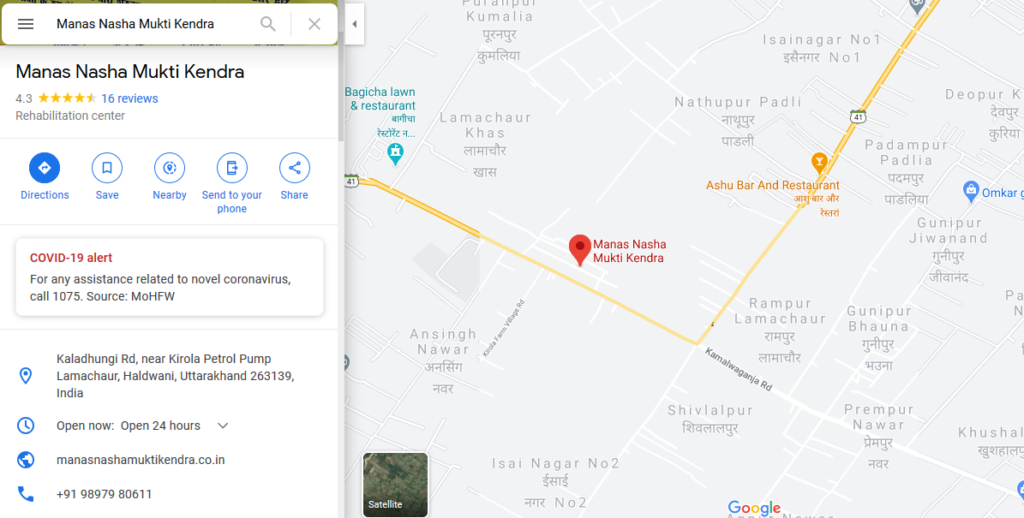Viewport: 1024px width, 518px height.
Task: Select Ashu Bar And Restaurant marker
Action: pyautogui.click(x=820, y=163)
